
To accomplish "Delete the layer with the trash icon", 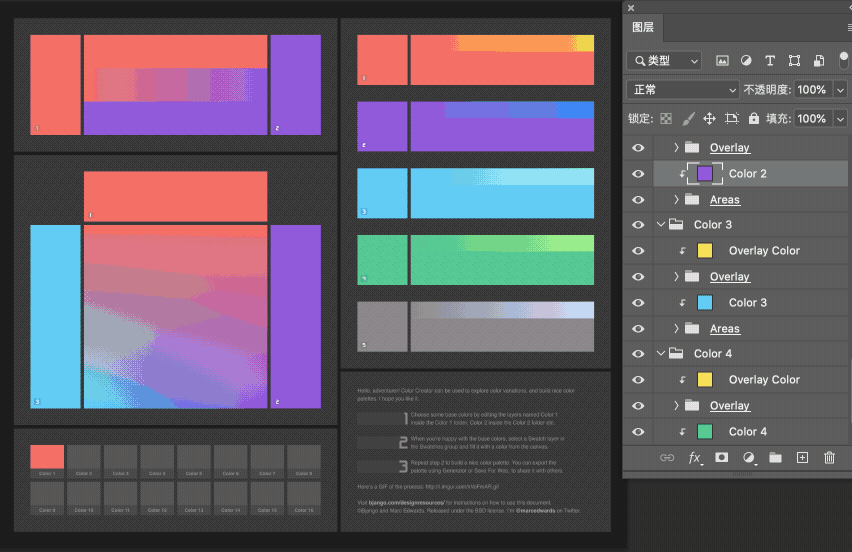I will [x=829, y=458].
